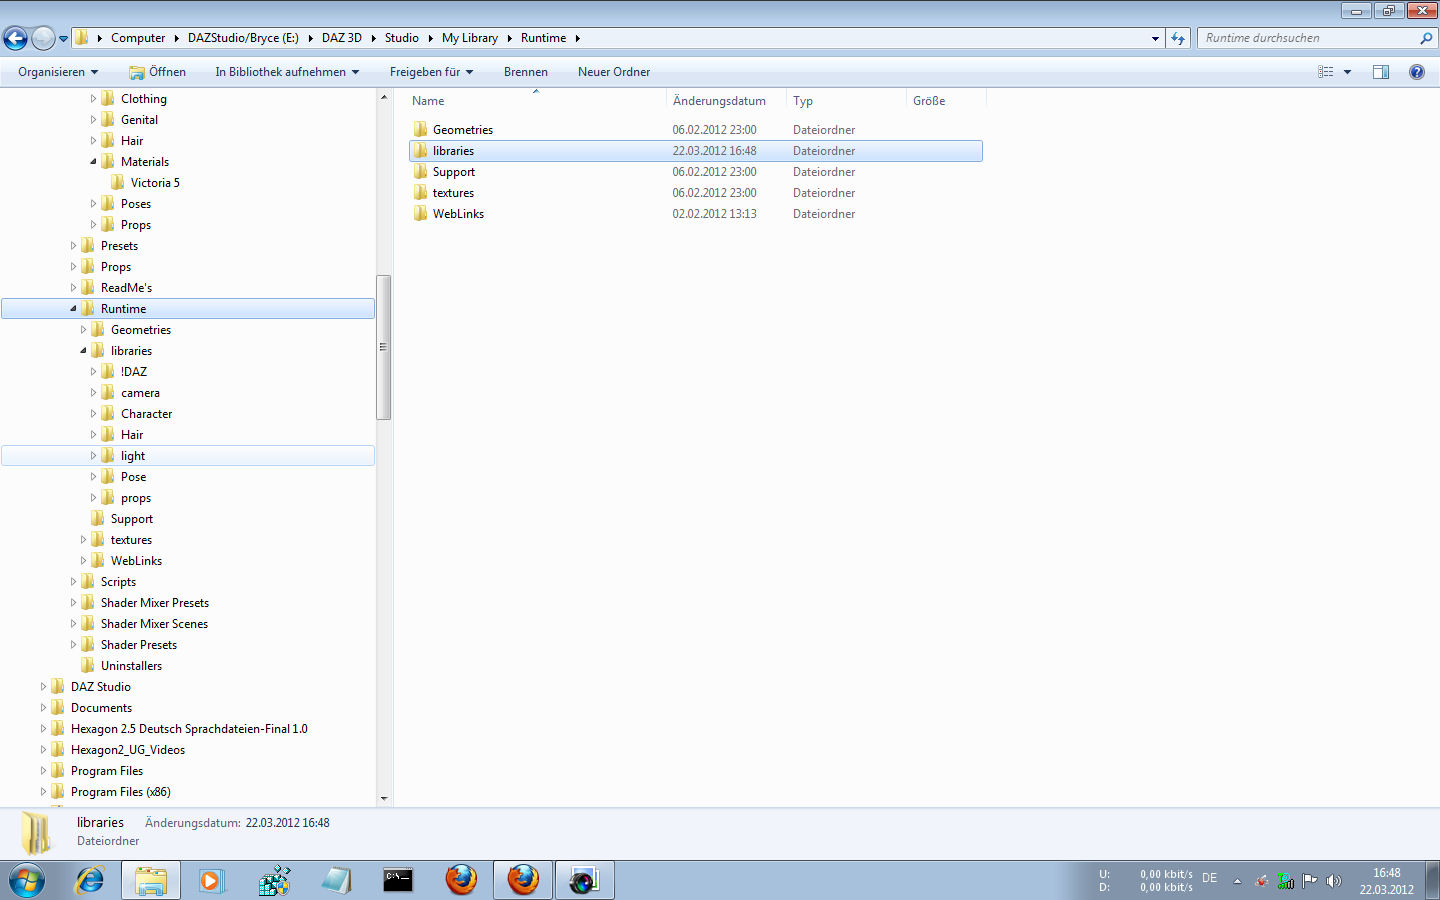
Task: Launch Internet Explorer from the taskbar
Action: tap(90, 880)
